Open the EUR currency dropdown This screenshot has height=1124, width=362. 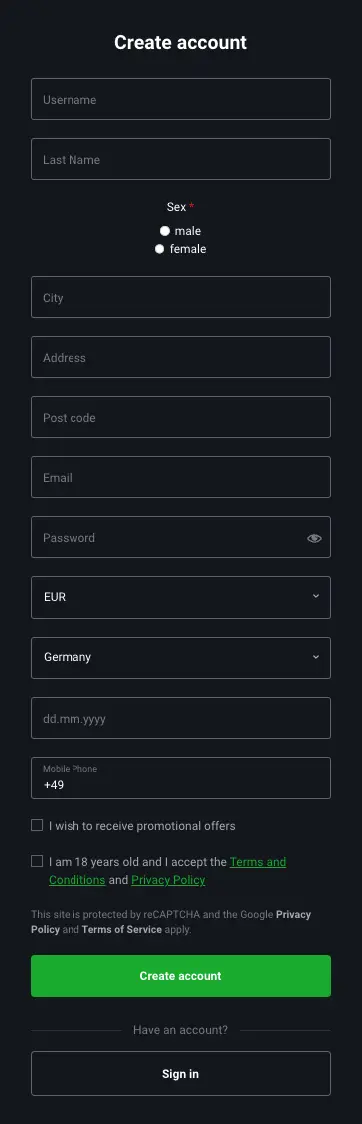coord(181,597)
